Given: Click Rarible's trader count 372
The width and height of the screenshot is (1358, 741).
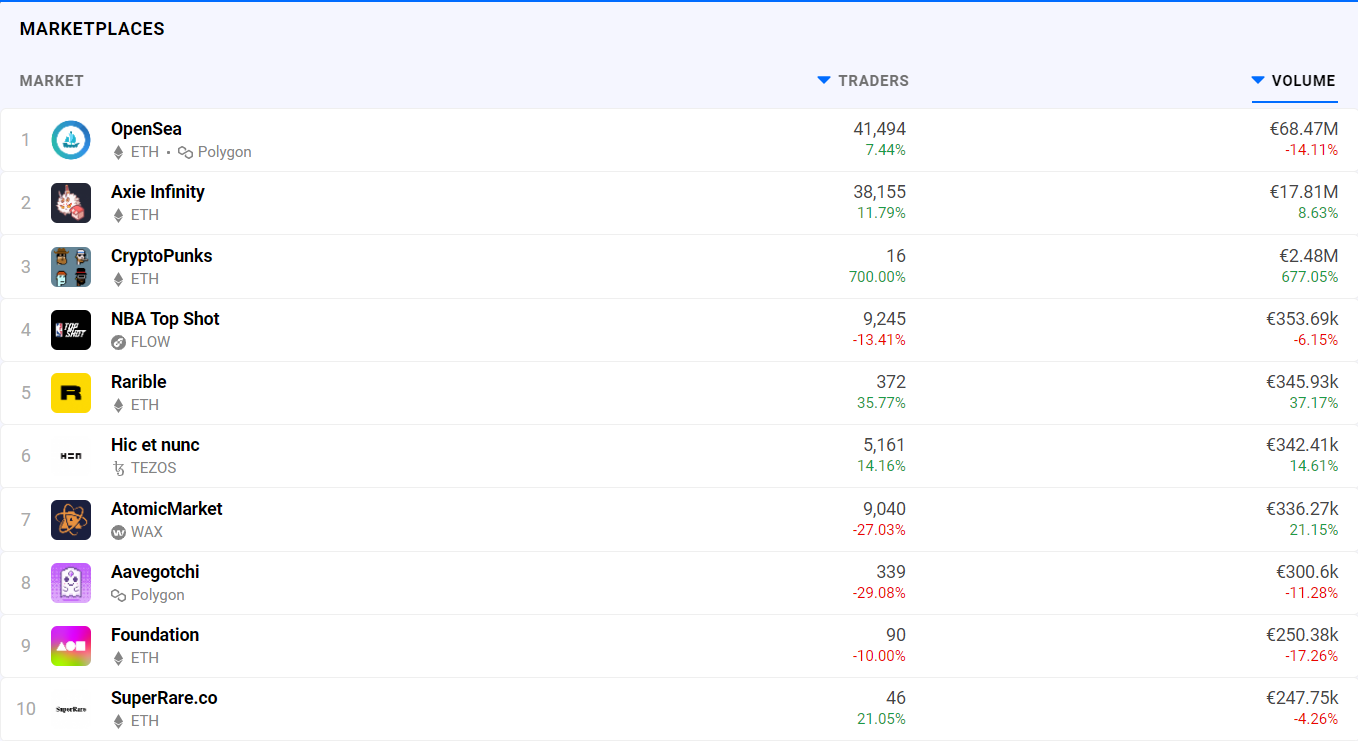Looking at the screenshot, I should coord(891,382).
